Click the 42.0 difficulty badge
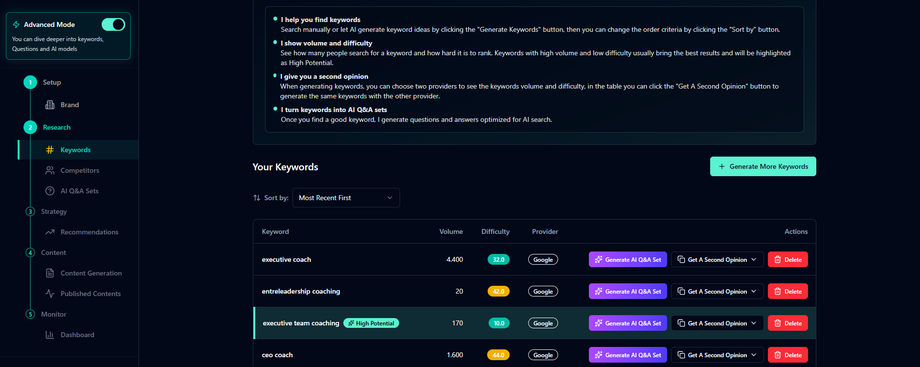The image size is (920, 367). coord(499,291)
